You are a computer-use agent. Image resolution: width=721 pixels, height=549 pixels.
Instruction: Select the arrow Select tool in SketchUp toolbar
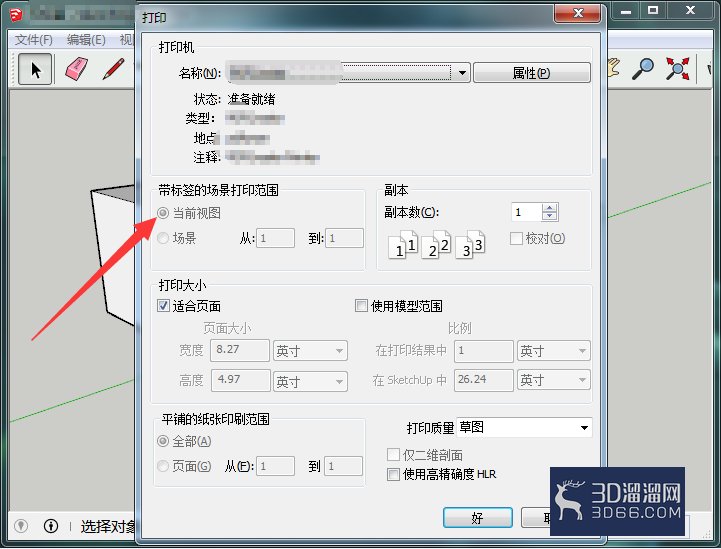click(35, 69)
